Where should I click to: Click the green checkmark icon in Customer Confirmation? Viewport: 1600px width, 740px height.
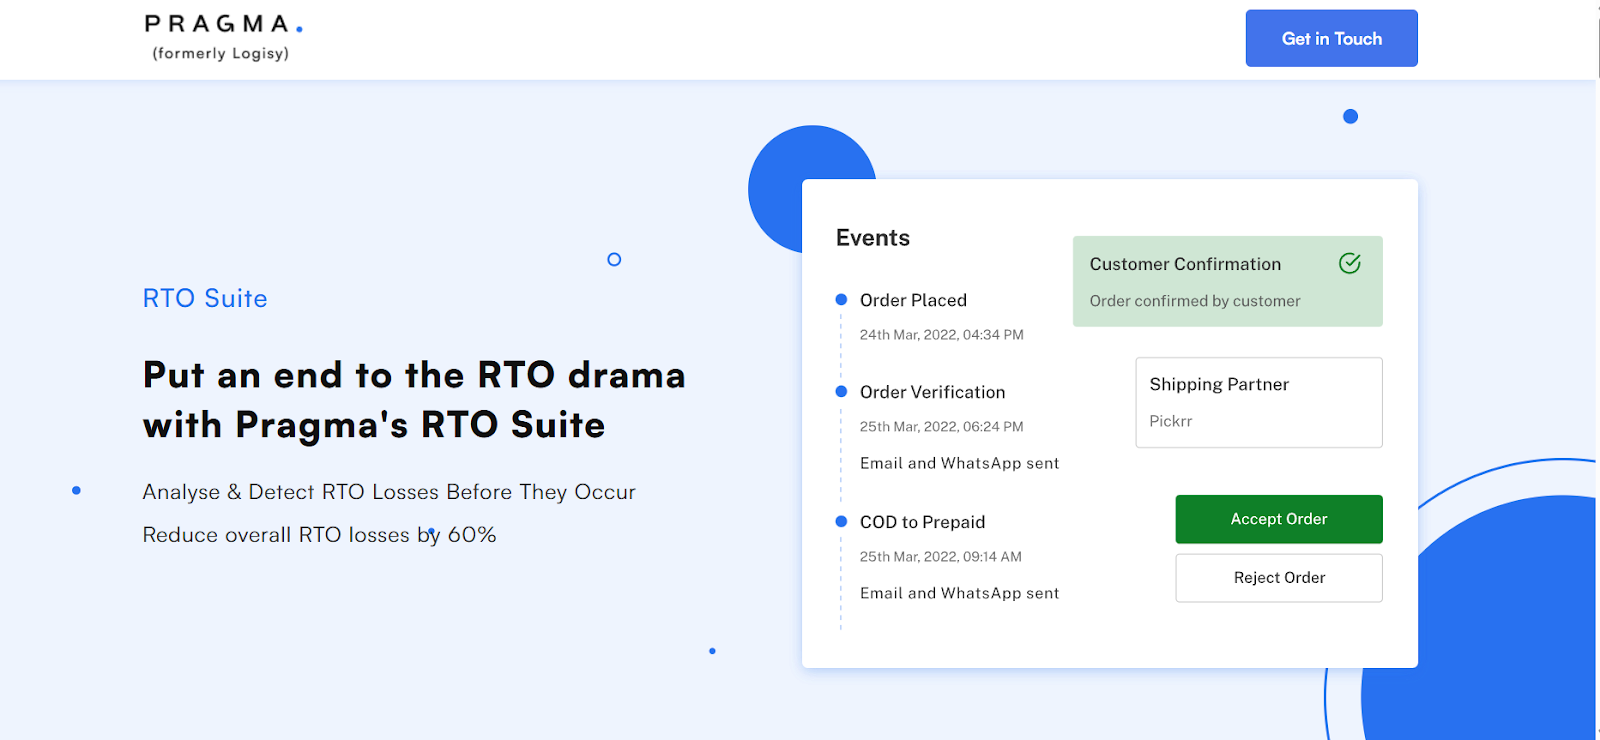coord(1350,263)
